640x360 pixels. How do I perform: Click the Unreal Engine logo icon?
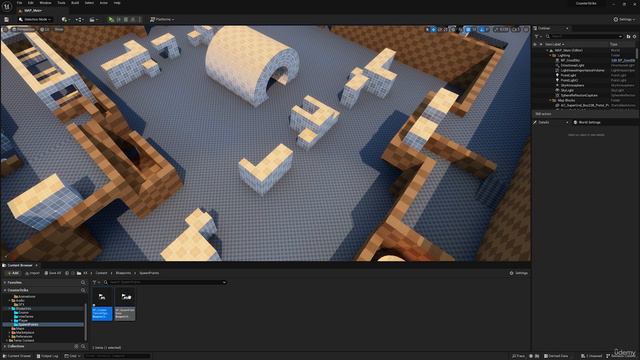7,7
